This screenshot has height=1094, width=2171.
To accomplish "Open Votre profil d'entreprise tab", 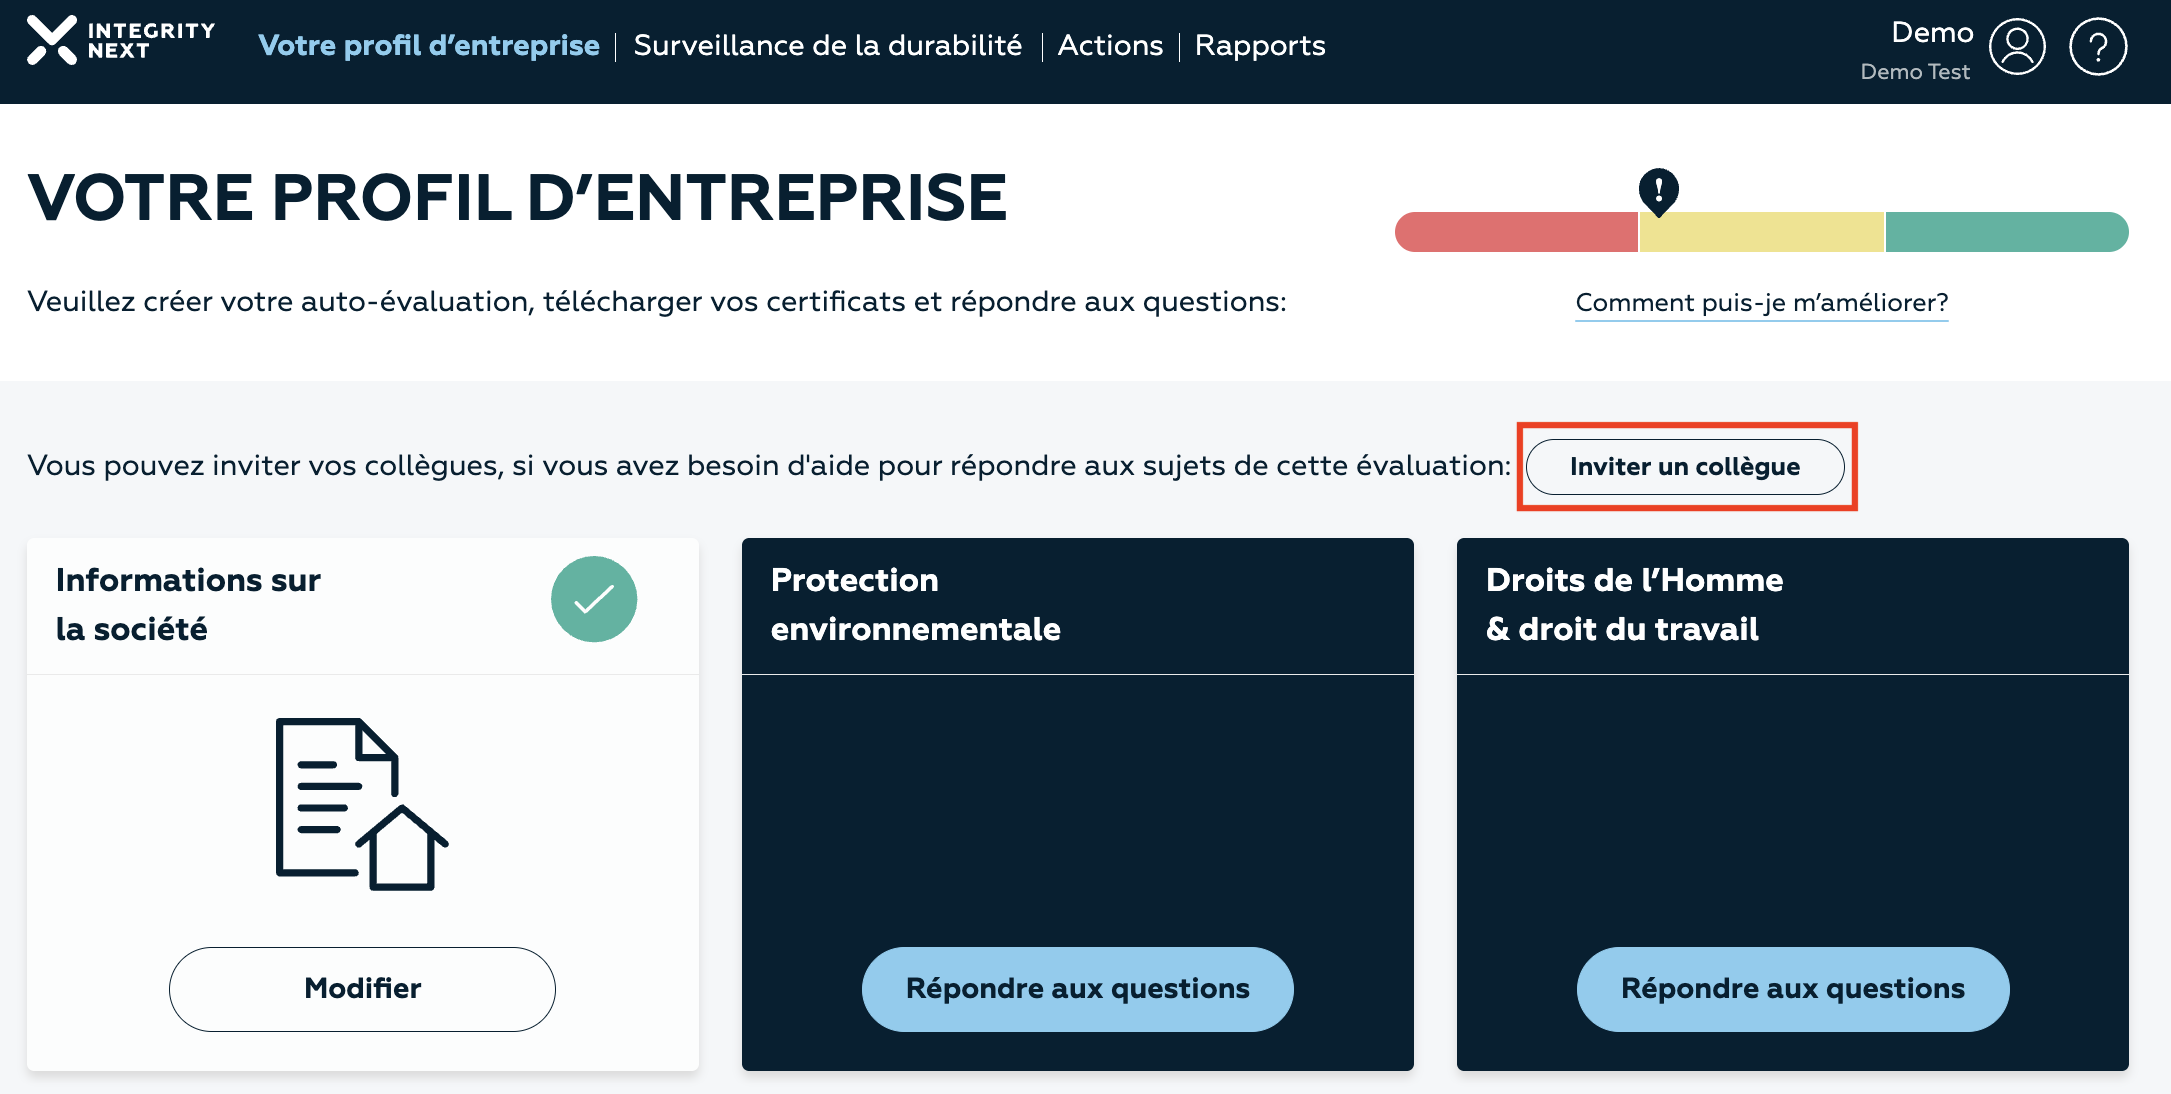I will (x=429, y=46).
